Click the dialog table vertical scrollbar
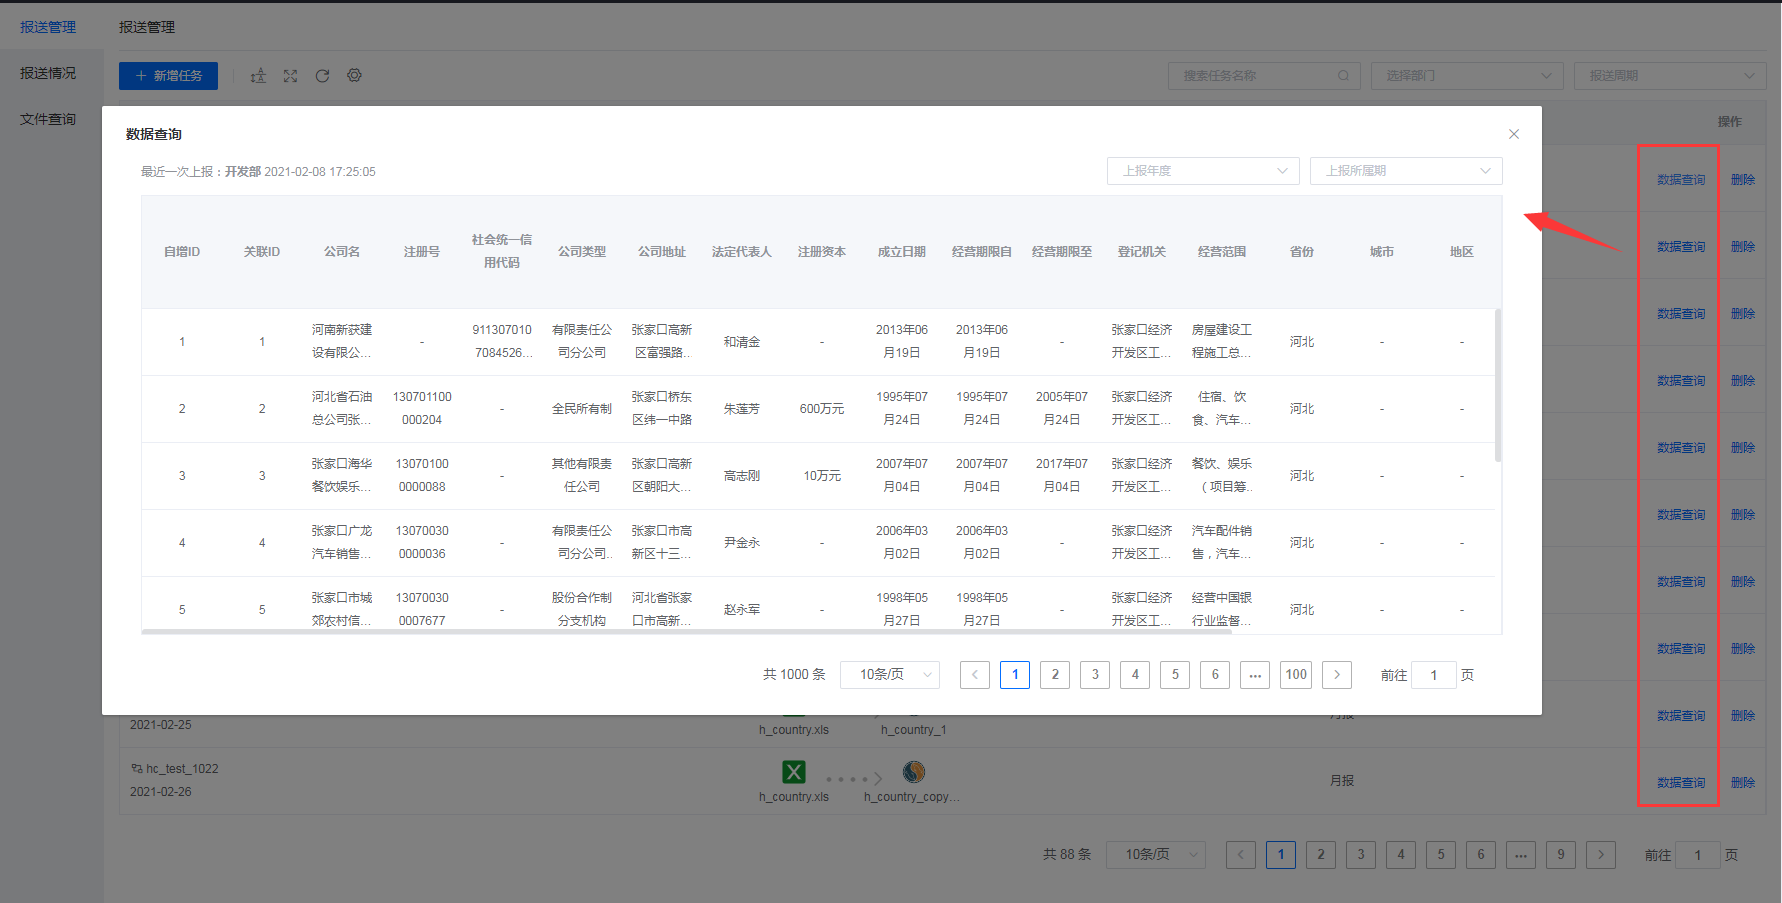This screenshot has height=903, width=1782. pos(1498,385)
